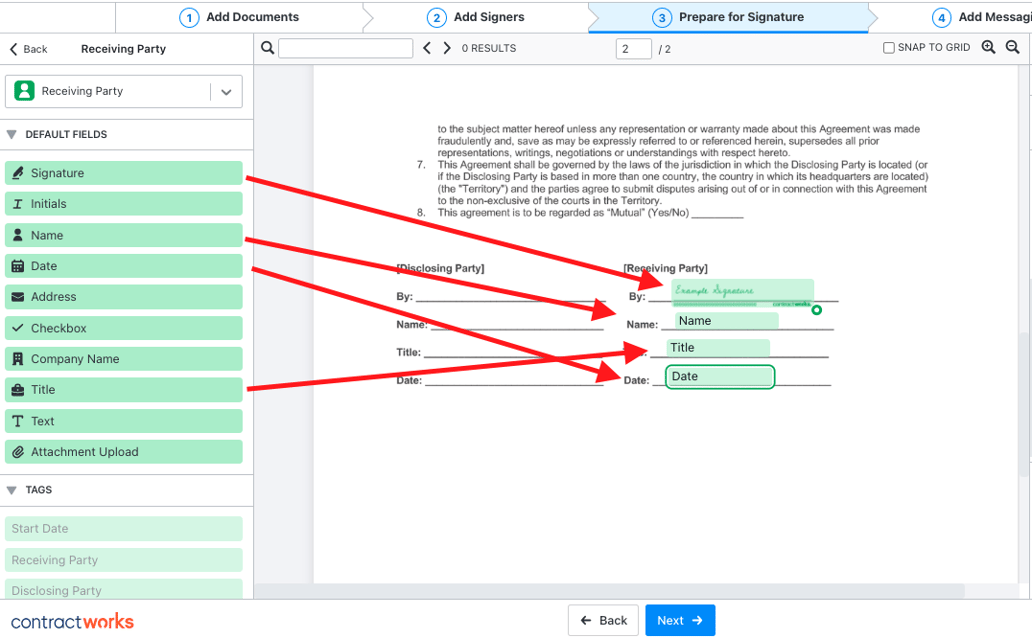Image resolution: width=1032 pixels, height=638 pixels.
Task: Select the Initials field icon
Action: coord(17,203)
